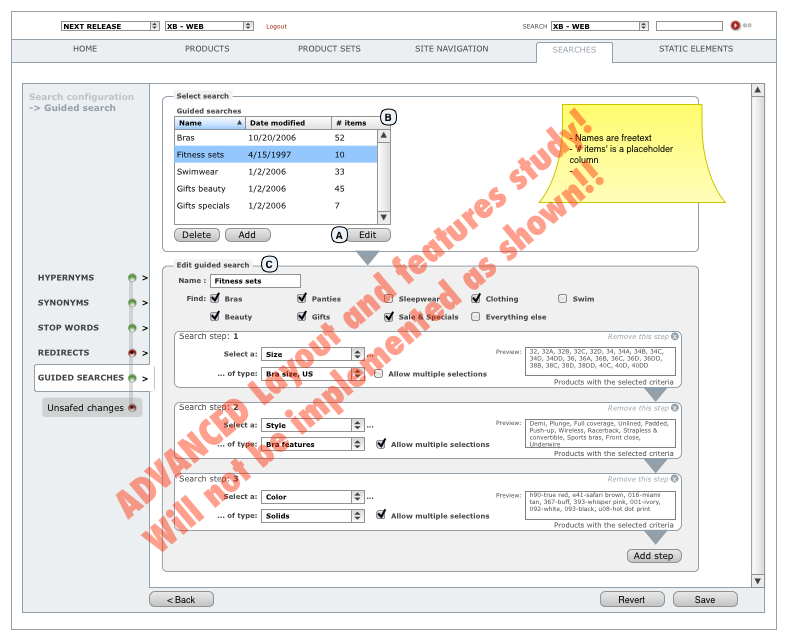Enable the Swim checkbox
788x640 pixels.
point(563,299)
